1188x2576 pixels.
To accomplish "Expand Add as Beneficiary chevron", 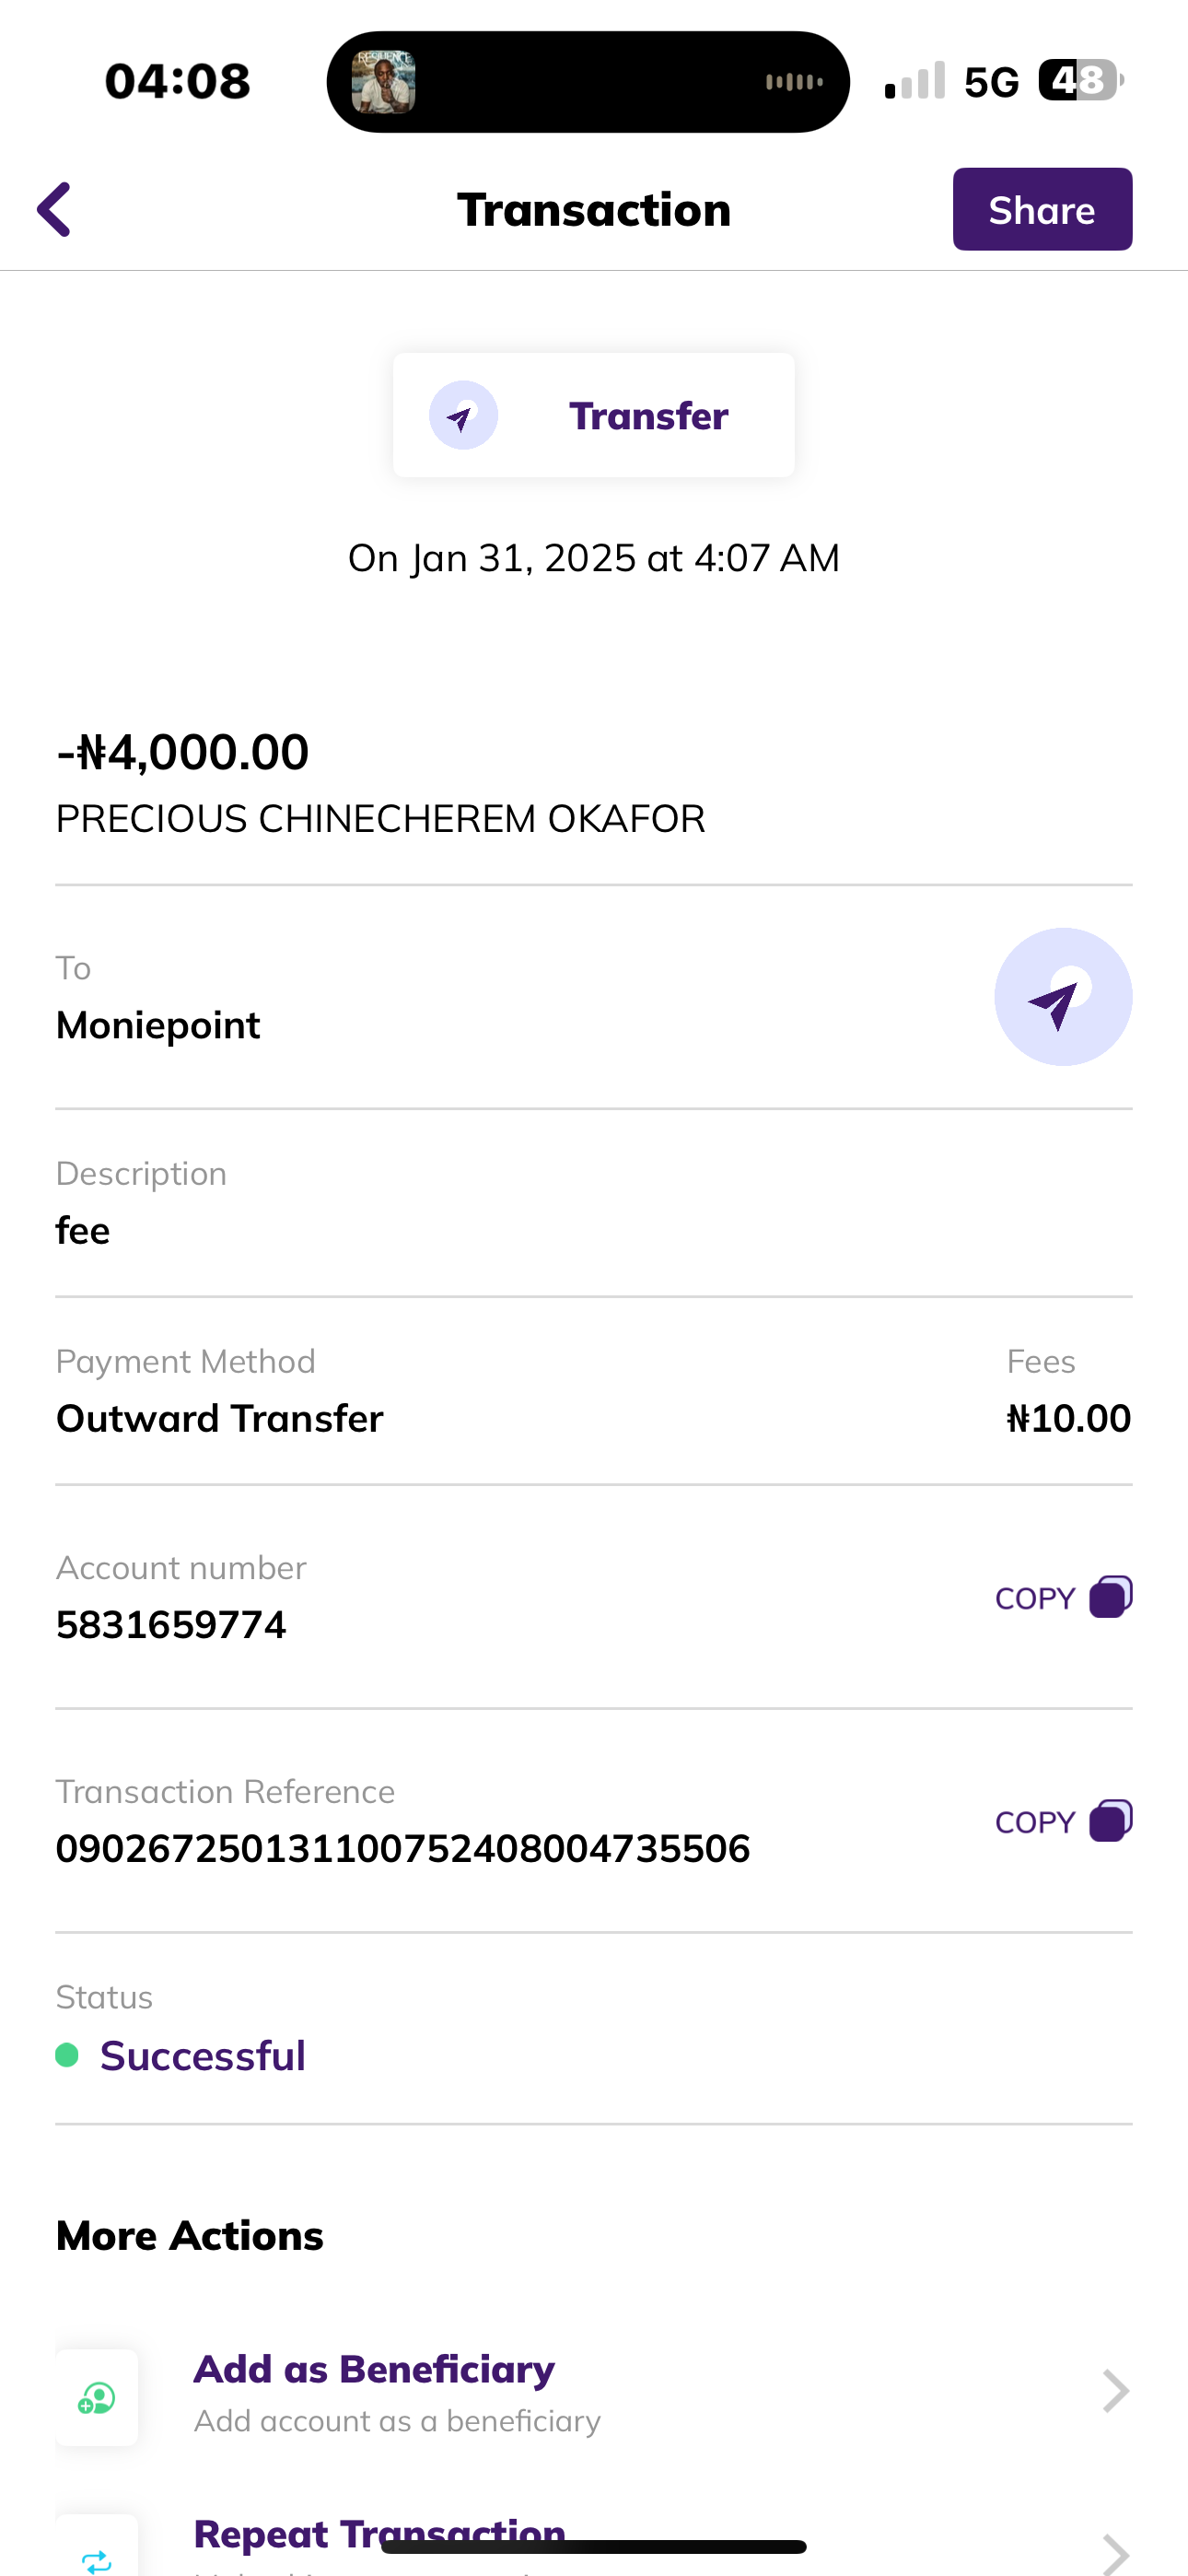I will (x=1115, y=2391).
